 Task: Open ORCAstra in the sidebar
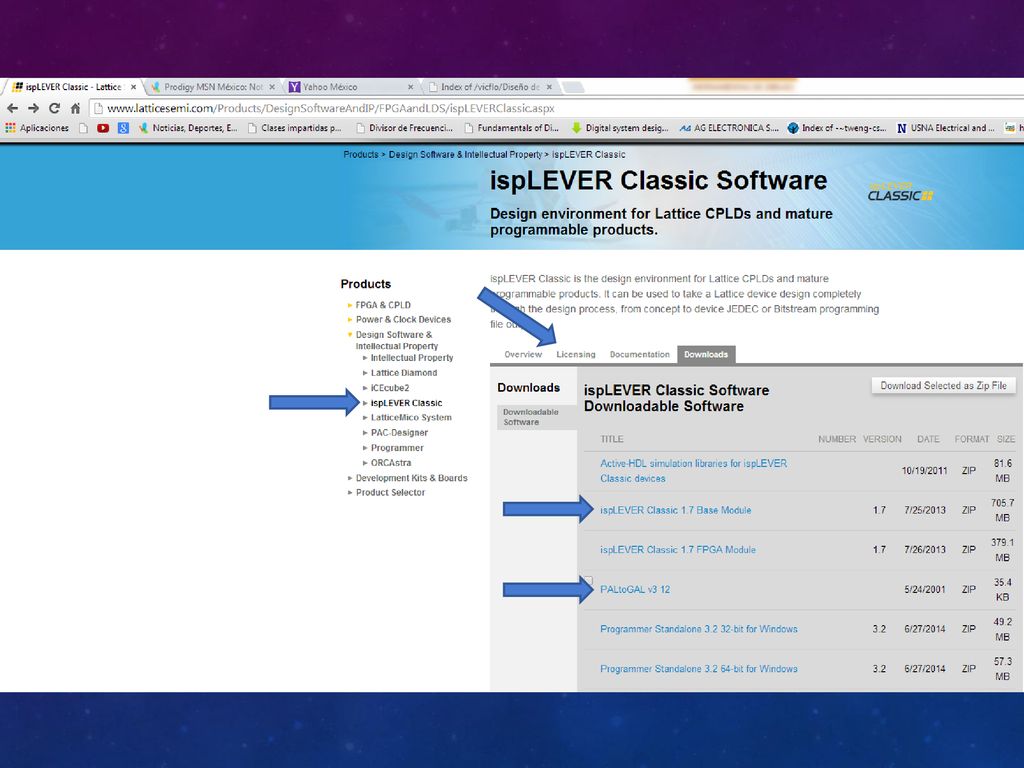[x=391, y=462]
